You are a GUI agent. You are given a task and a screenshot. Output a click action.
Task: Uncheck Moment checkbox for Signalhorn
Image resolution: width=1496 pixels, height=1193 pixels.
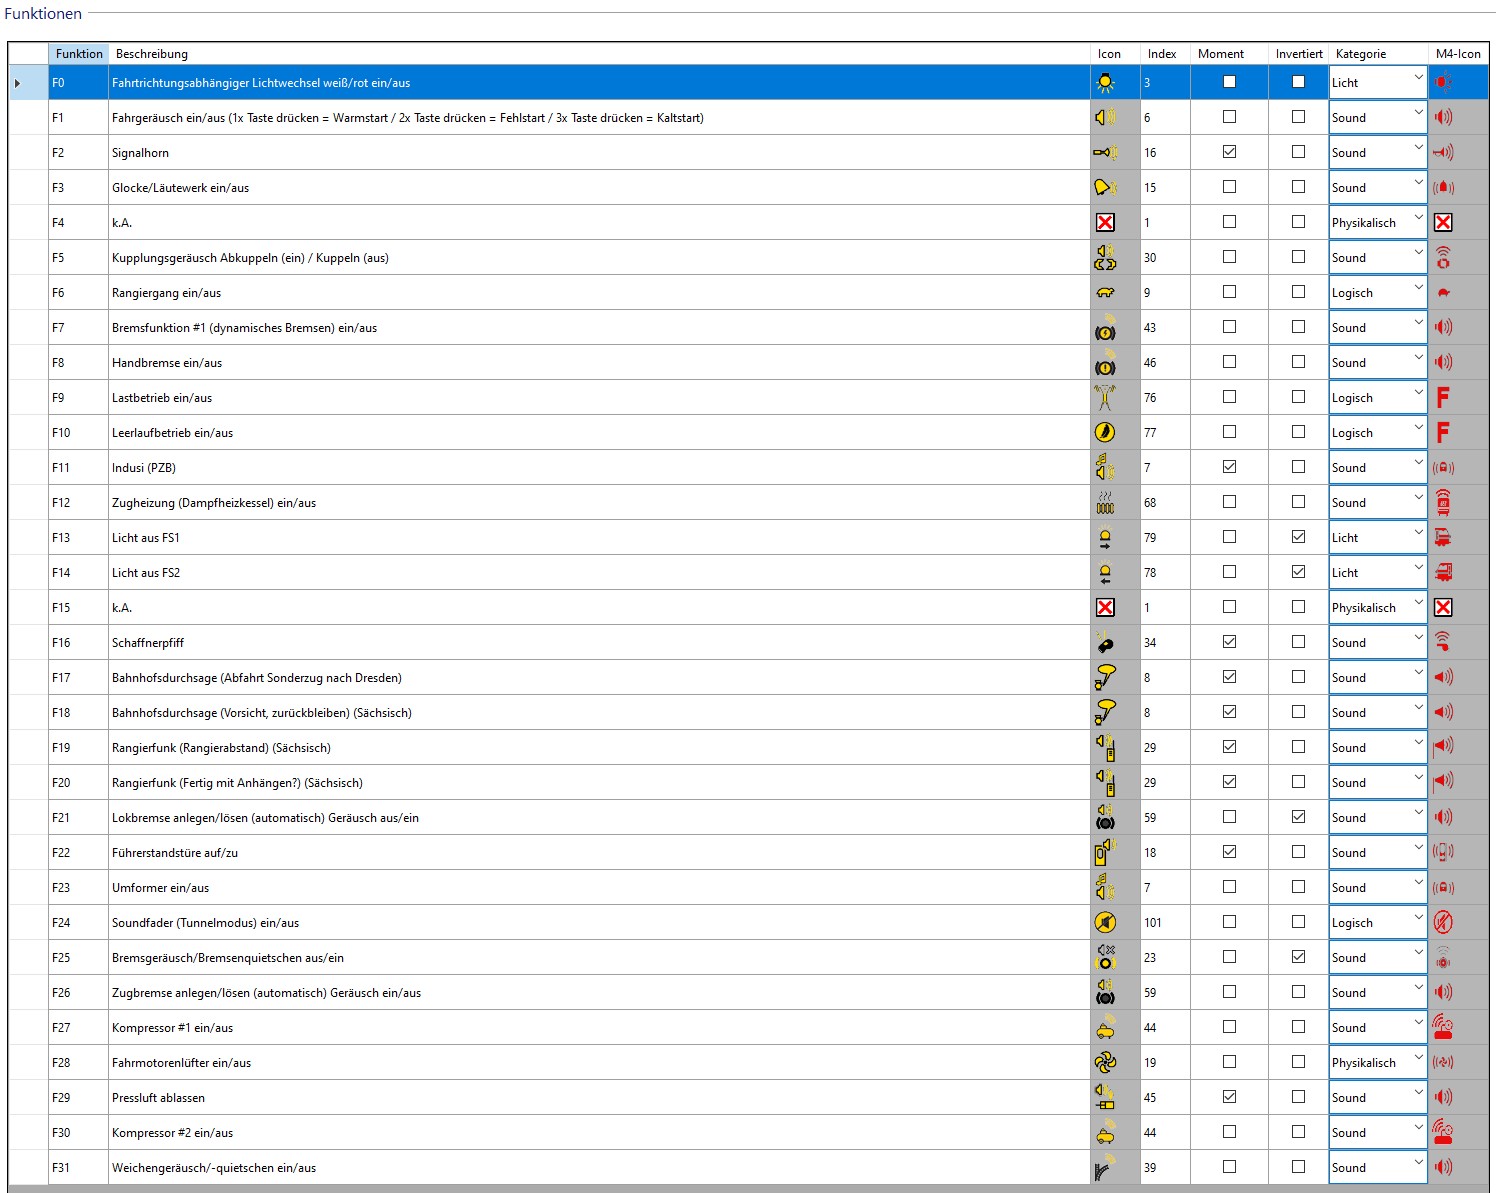click(1229, 152)
